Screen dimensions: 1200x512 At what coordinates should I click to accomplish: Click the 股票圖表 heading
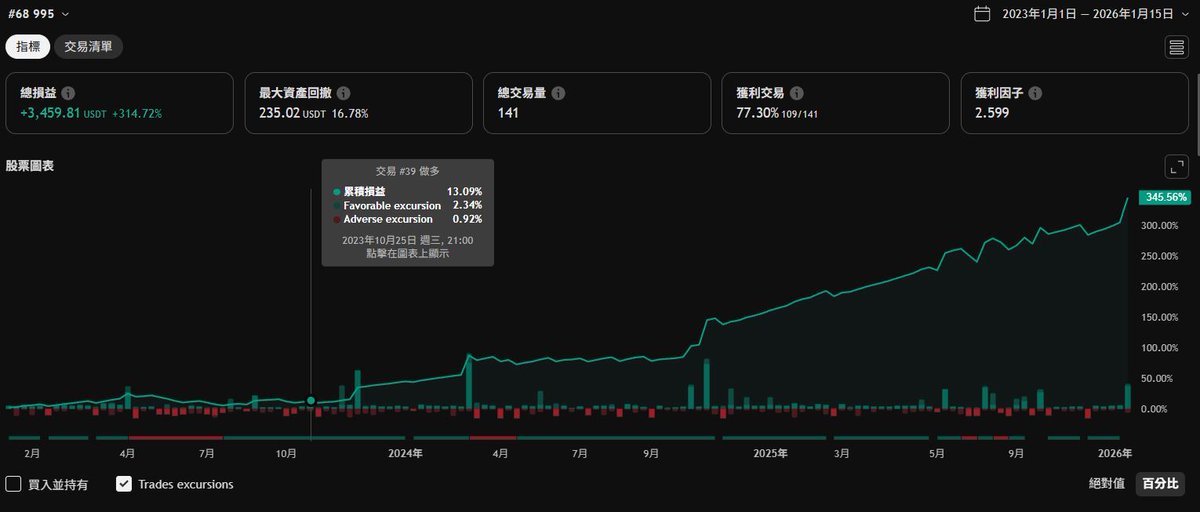pos(30,166)
